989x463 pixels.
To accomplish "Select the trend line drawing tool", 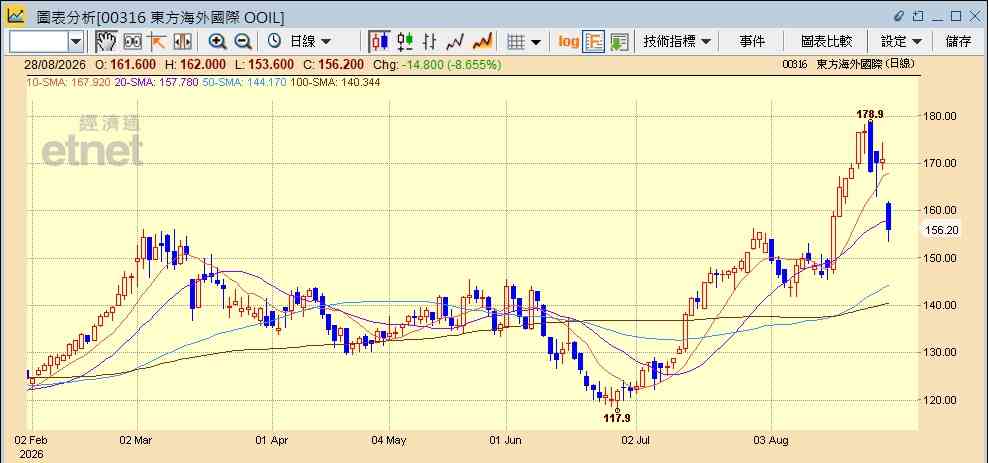I will pyautogui.click(x=156, y=42).
